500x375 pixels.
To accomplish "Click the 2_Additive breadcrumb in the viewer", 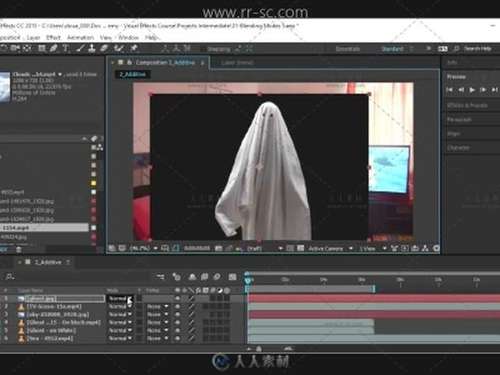I will point(132,74).
